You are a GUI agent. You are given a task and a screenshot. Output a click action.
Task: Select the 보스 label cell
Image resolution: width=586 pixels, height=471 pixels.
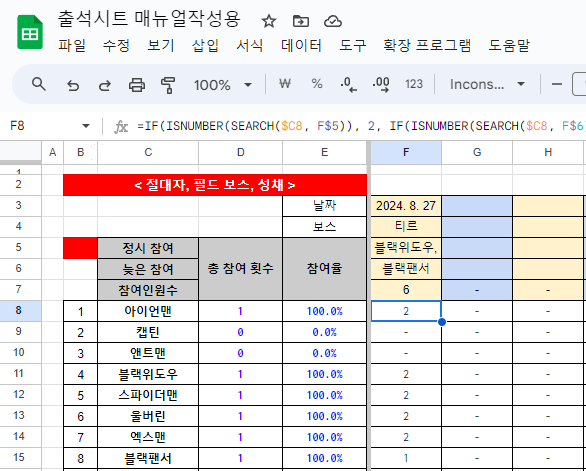tap(324, 227)
